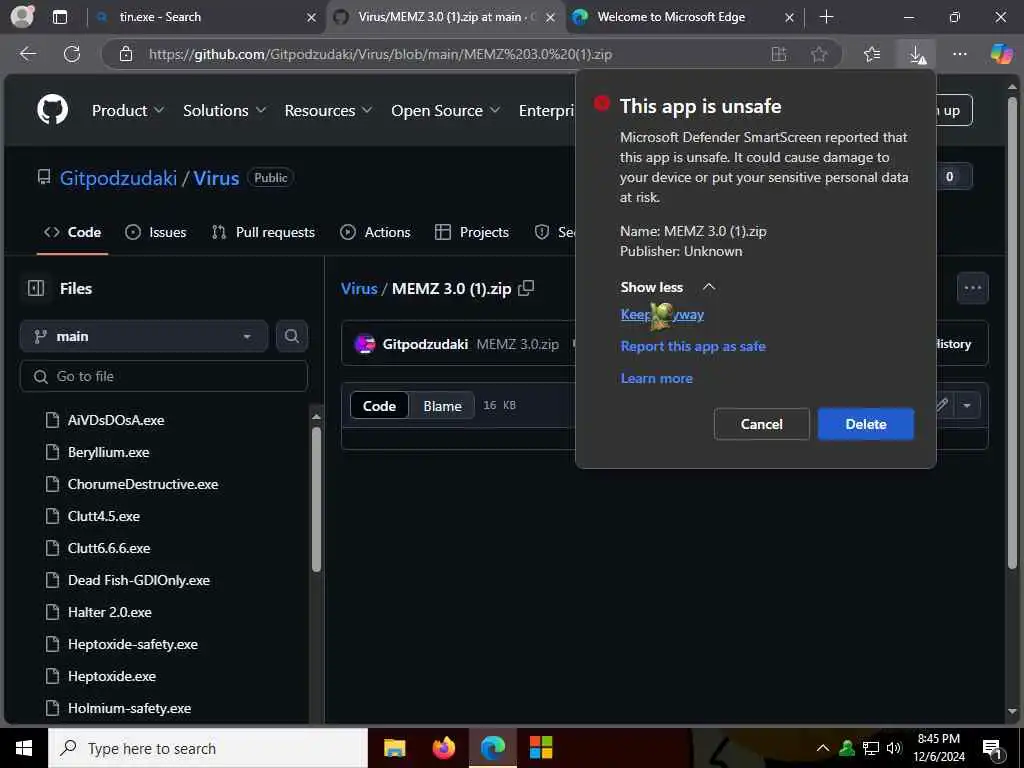Click the Delete button

point(865,424)
